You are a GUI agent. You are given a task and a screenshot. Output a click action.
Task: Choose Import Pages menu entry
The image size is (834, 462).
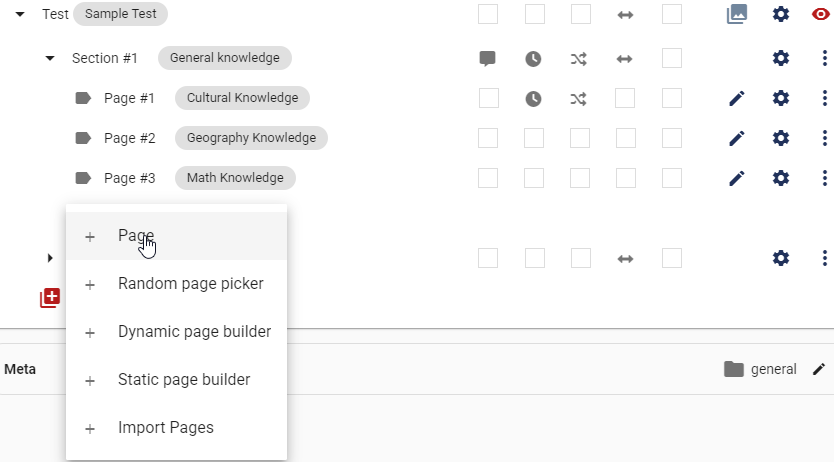tap(177, 428)
